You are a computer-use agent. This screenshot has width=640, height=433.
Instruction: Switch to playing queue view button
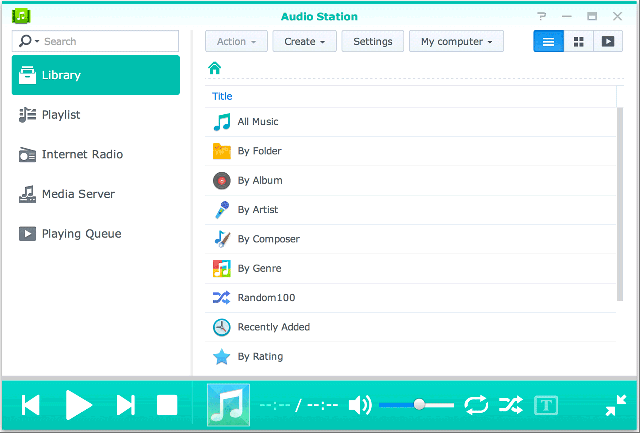pos(608,41)
